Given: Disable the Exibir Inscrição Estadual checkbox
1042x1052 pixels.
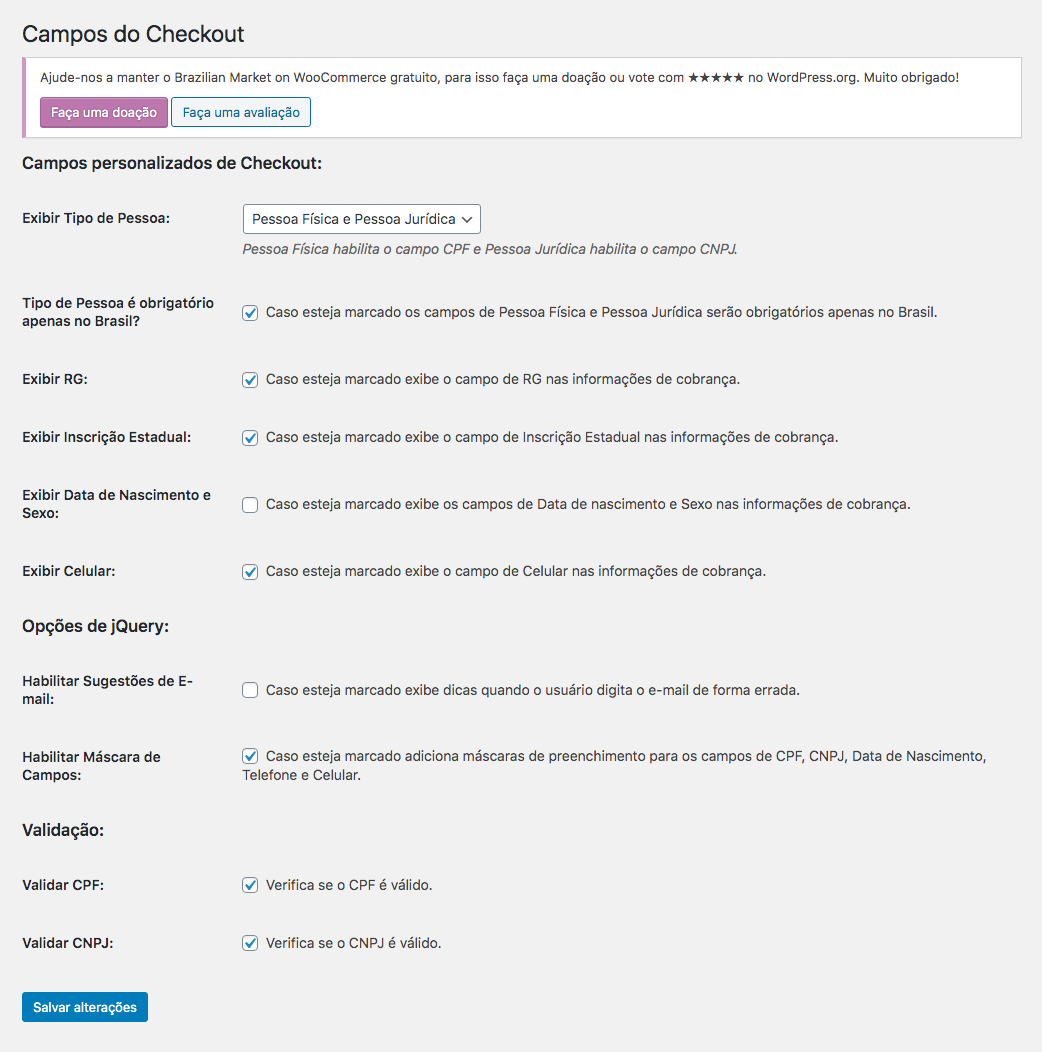Looking at the screenshot, I should (250, 438).
